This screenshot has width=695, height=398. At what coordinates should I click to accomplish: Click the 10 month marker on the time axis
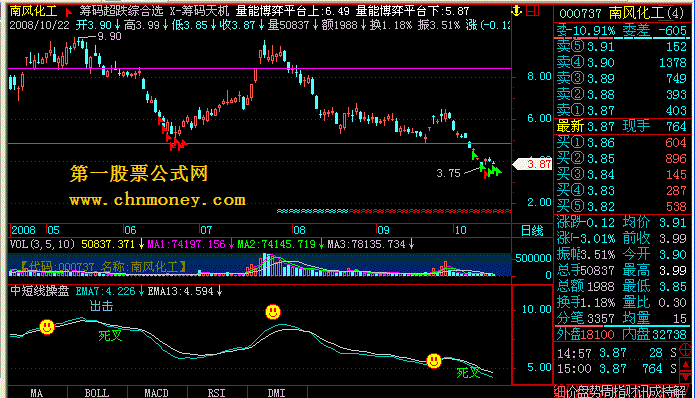pos(461,230)
